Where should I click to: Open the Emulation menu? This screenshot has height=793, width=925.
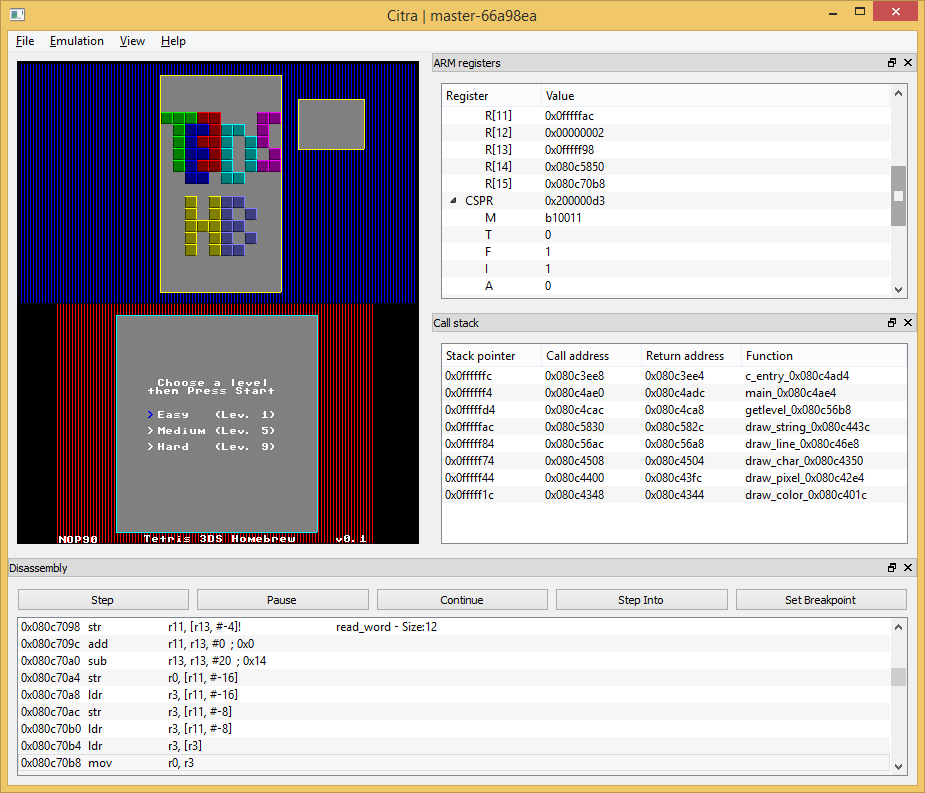(77, 41)
